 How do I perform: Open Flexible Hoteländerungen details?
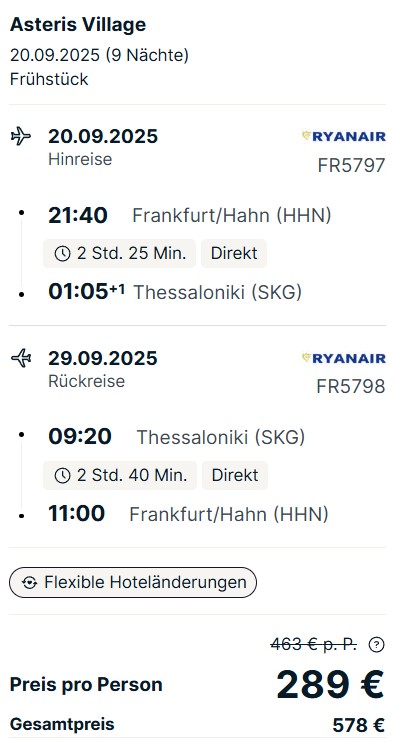click(133, 582)
